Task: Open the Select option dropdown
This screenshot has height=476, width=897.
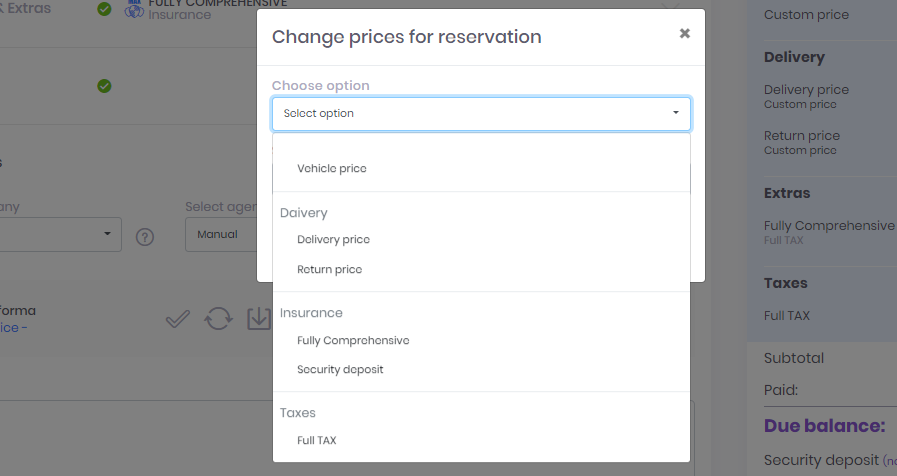Action: pyautogui.click(x=481, y=114)
